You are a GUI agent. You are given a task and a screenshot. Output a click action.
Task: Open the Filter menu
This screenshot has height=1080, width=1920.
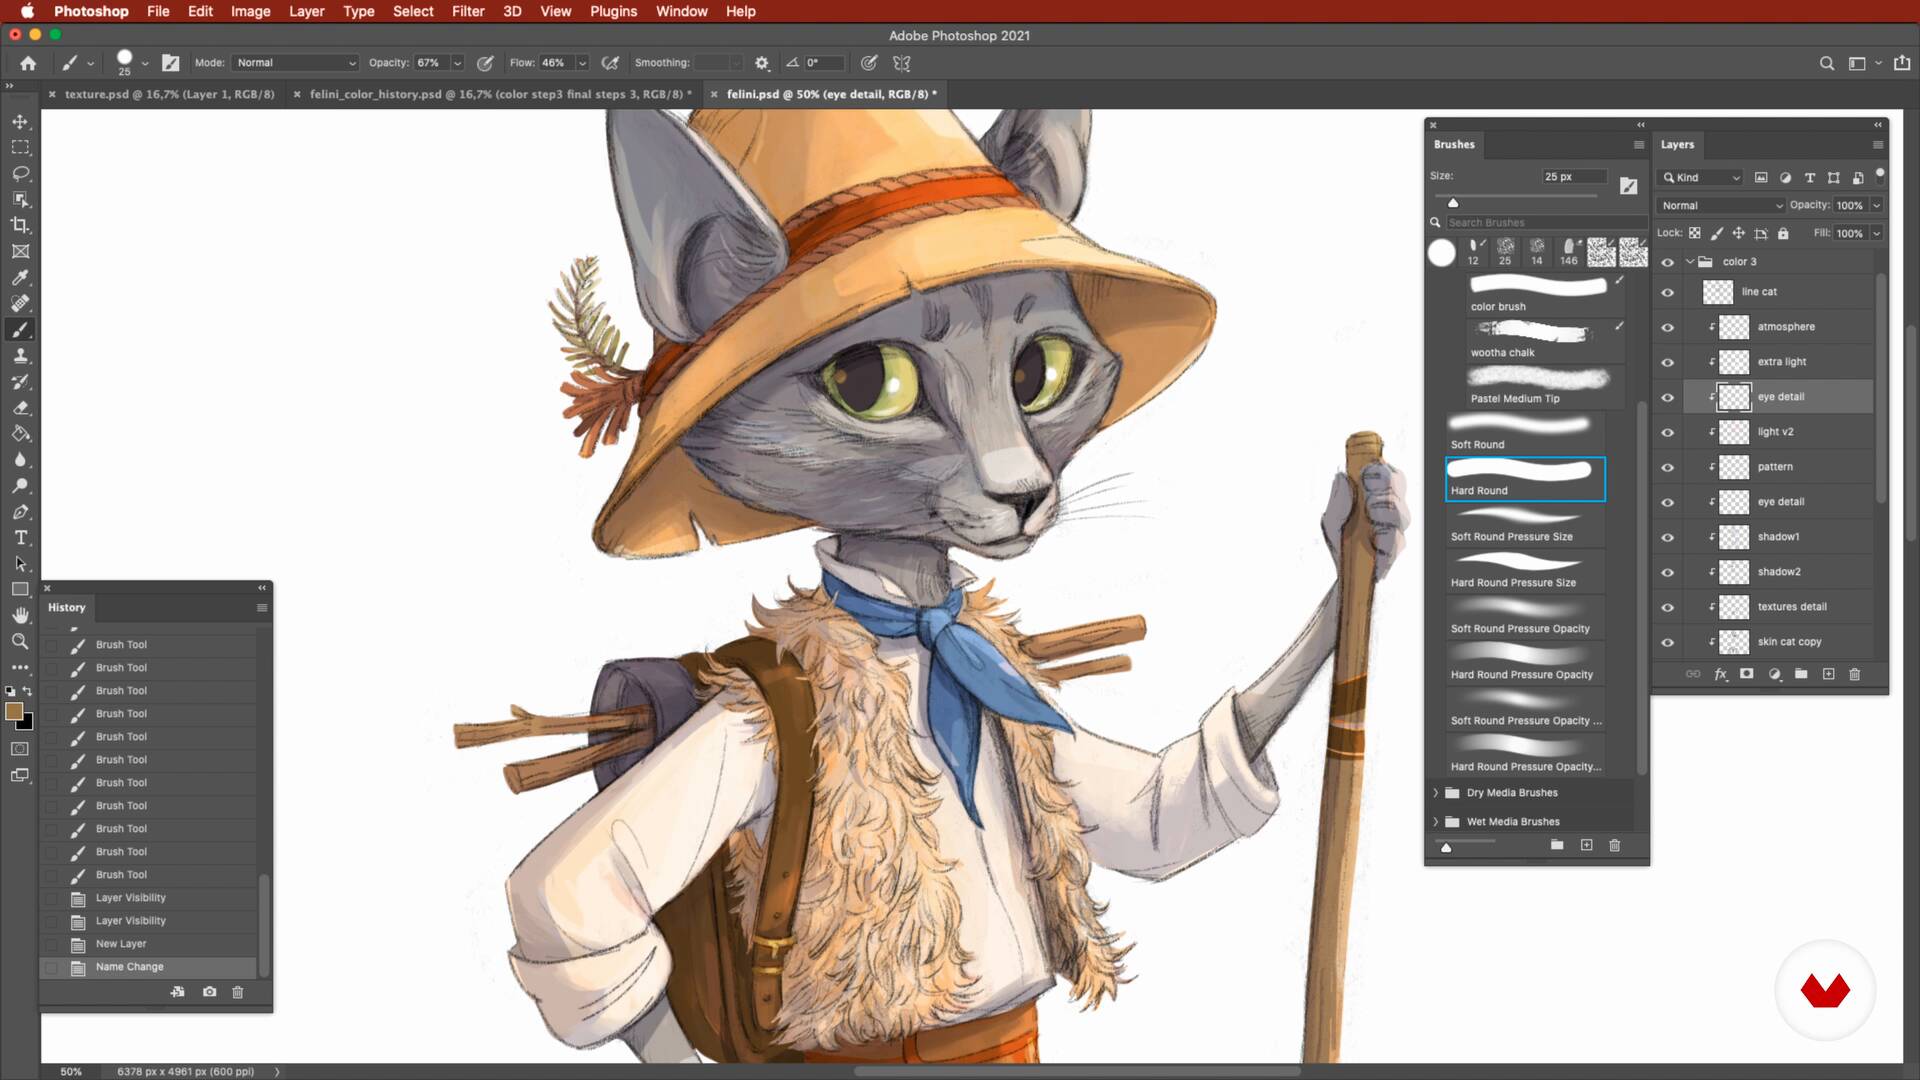coord(468,11)
